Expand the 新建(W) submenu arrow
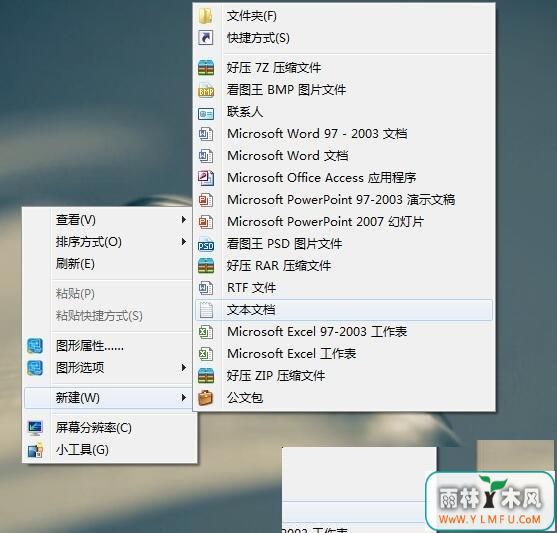 pos(183,397)
